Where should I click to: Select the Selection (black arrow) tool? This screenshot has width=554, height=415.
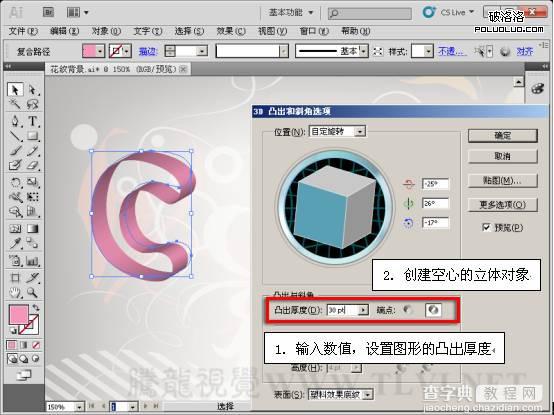15,90
